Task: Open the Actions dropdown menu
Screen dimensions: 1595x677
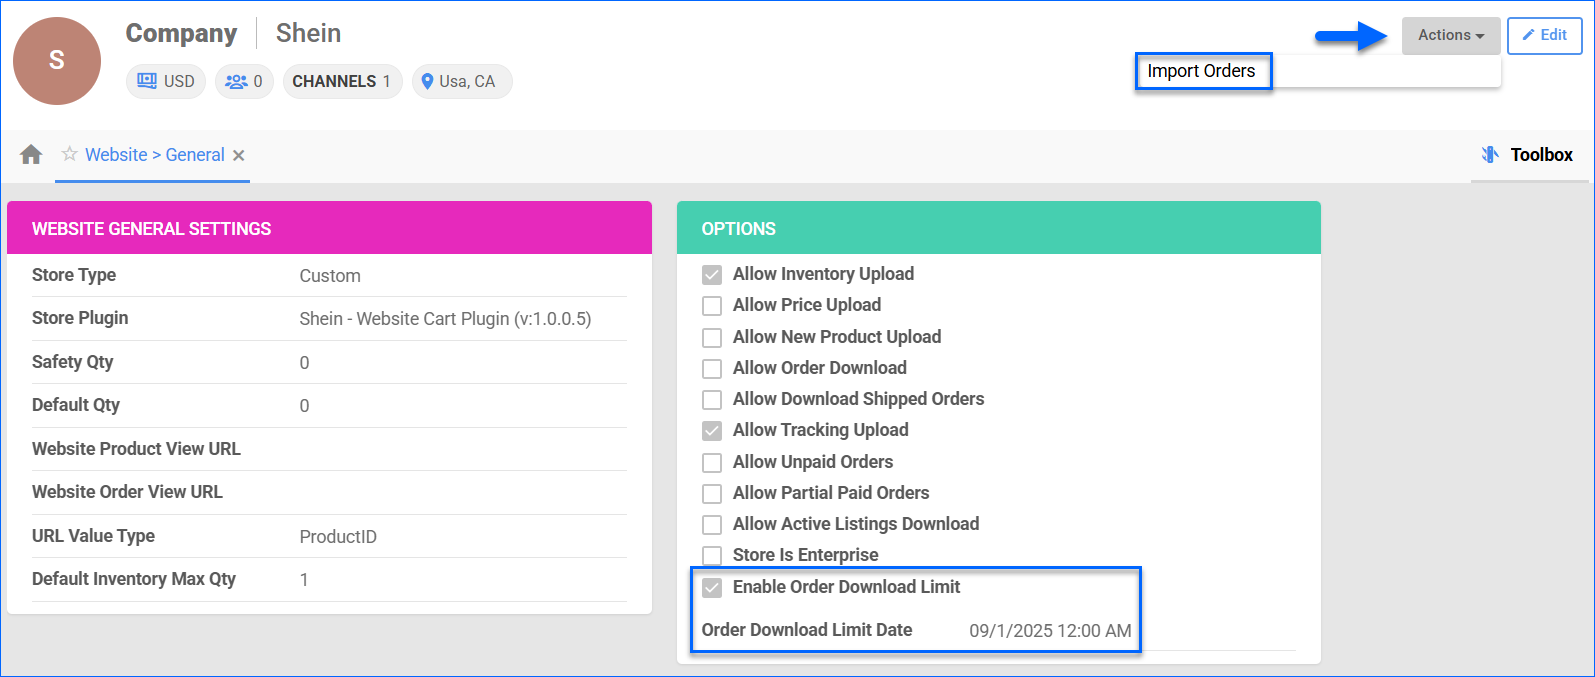Action: pyautogui.click(x=1450, y=35)
